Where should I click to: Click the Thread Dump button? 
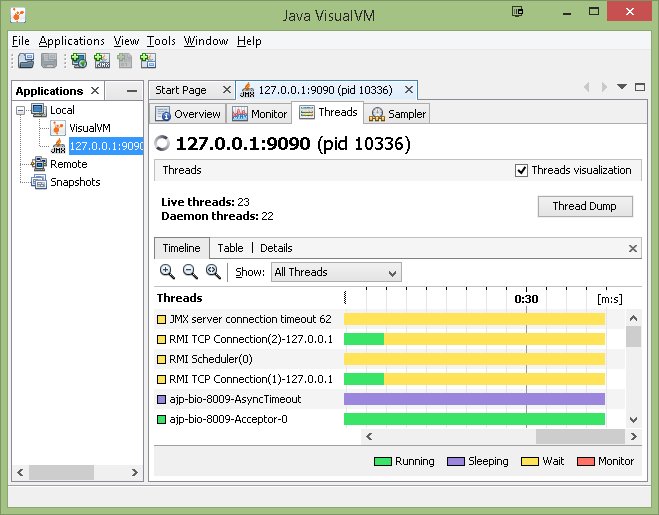click(585, 206)
